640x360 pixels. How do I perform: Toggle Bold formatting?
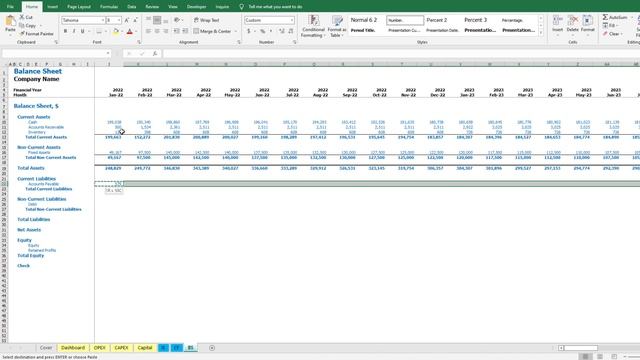tap(65, 31)
